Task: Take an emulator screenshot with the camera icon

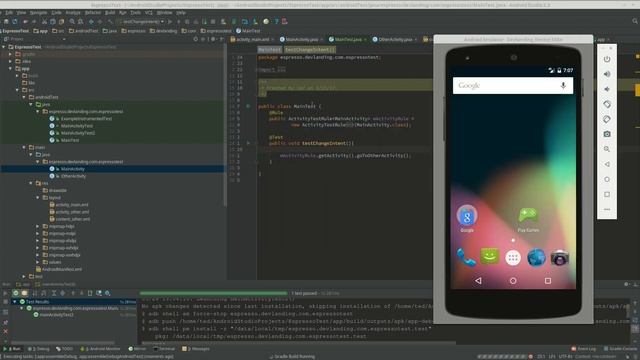Action: coord(607,134)
